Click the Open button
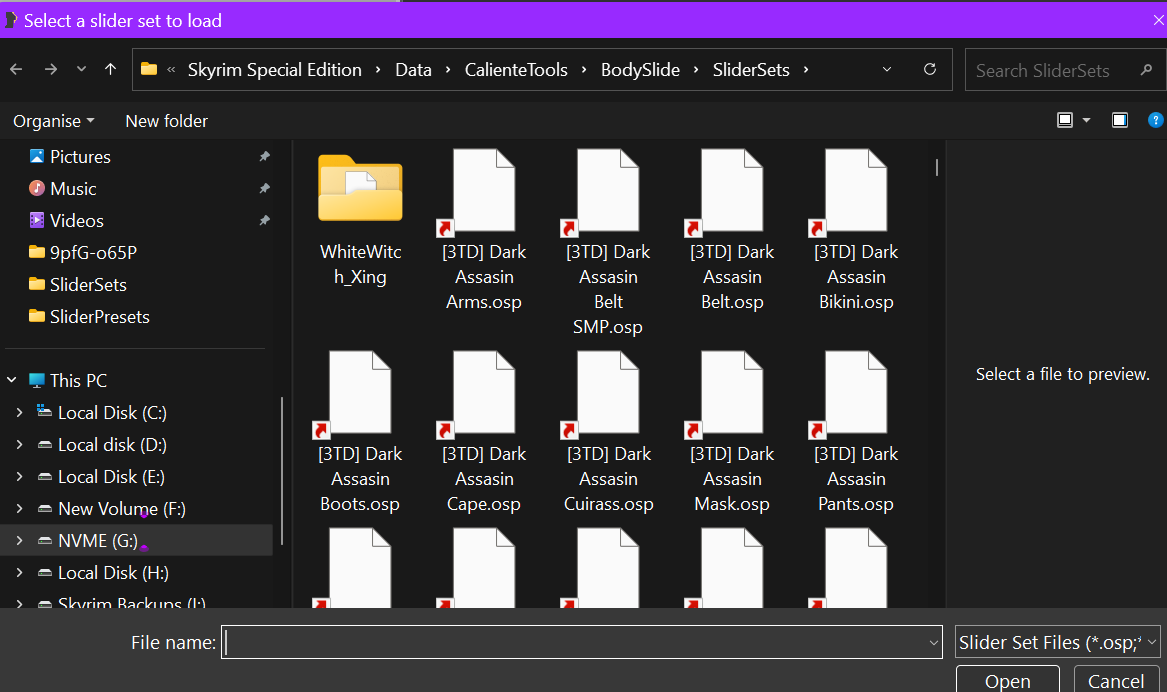 tap(1008, 680)
